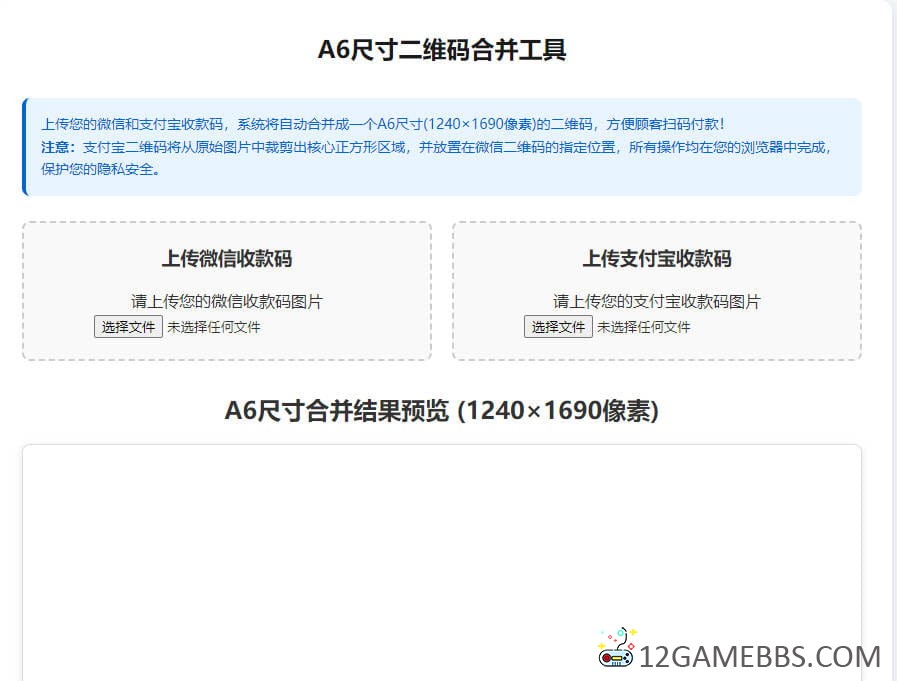897x681 pixels.
Task: Click the 上传支付宝收款码 heading
Action: click(657, 259)
